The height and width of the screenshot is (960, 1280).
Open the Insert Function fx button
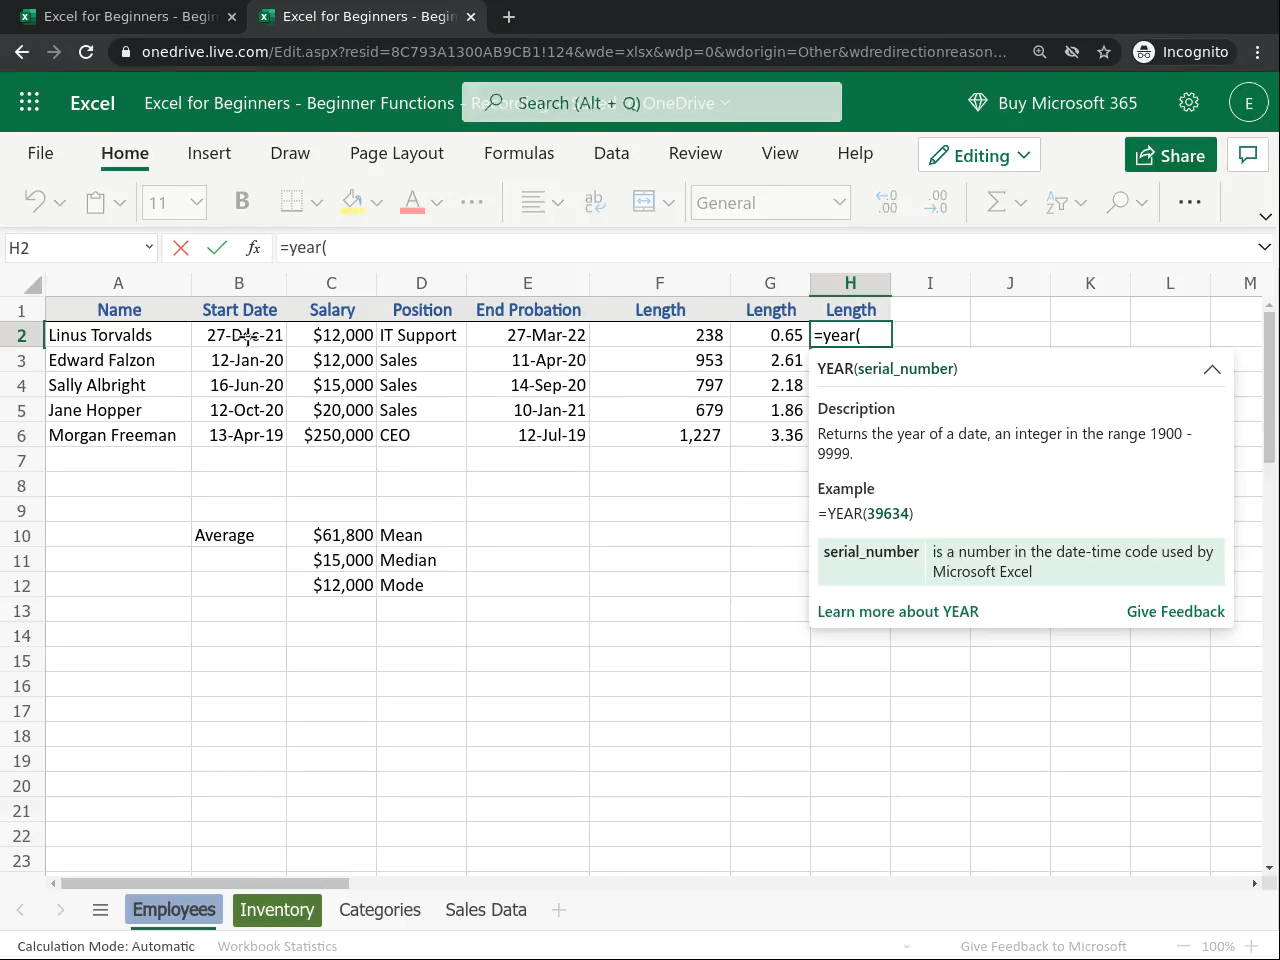[x=253, y=248]
